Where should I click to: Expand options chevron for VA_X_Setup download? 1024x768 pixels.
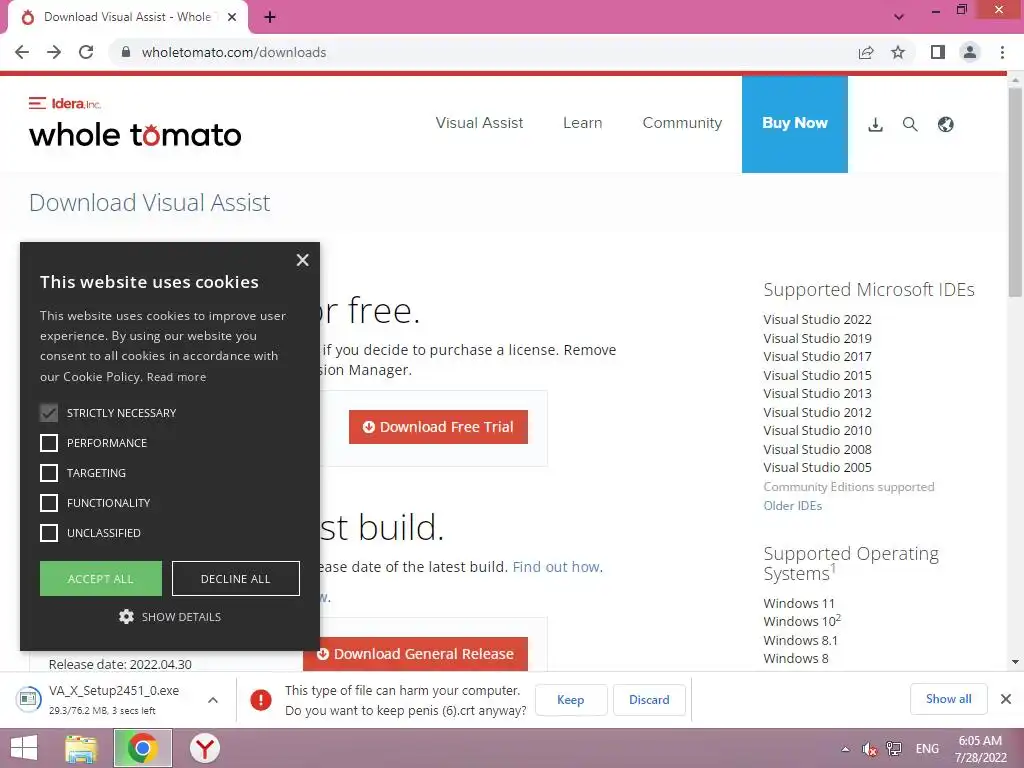pos(213,699)
